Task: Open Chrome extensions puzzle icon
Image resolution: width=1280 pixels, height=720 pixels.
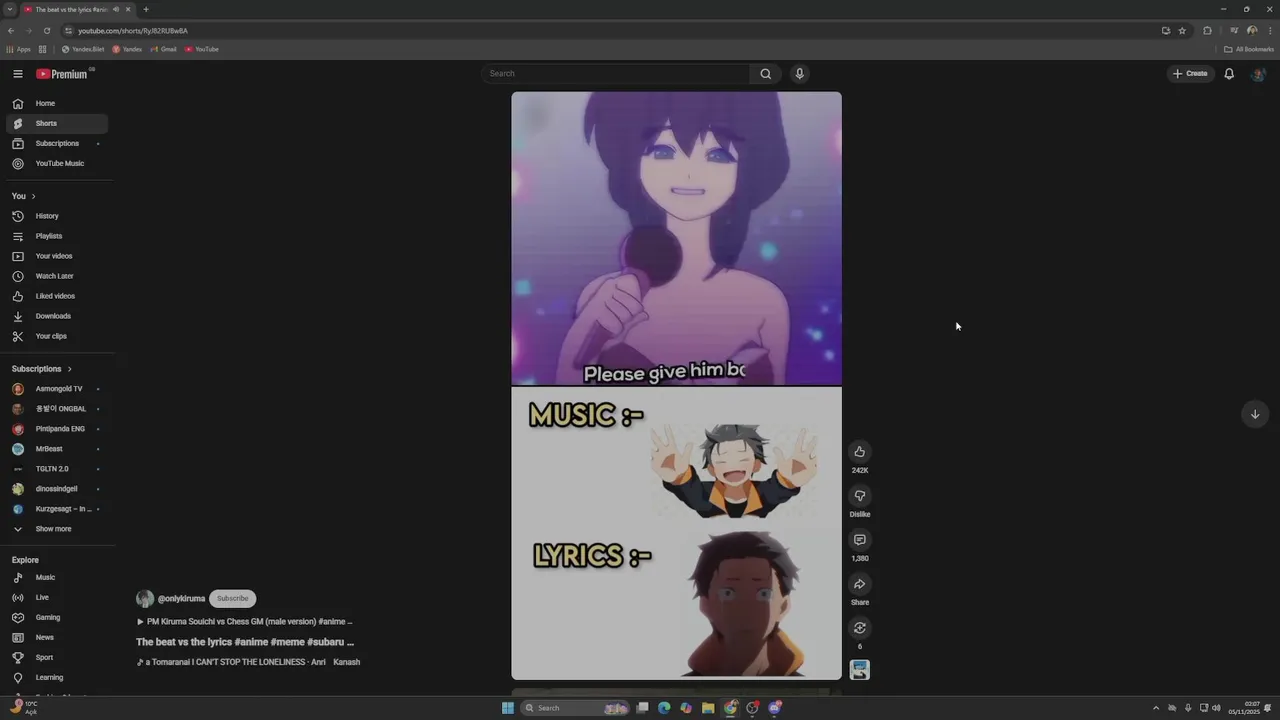Action: [1207, 31]
